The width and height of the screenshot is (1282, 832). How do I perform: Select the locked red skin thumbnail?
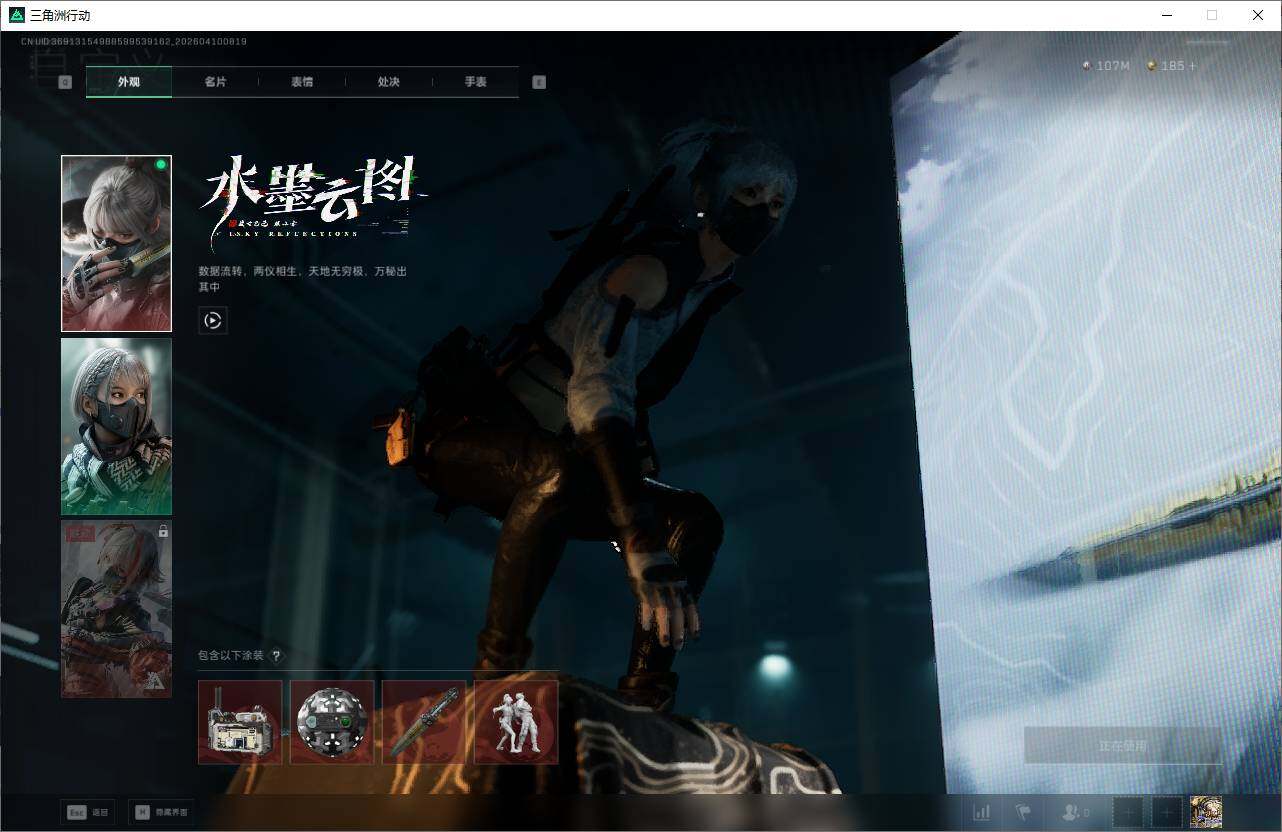pyautogui.click(x=116, y=609)
